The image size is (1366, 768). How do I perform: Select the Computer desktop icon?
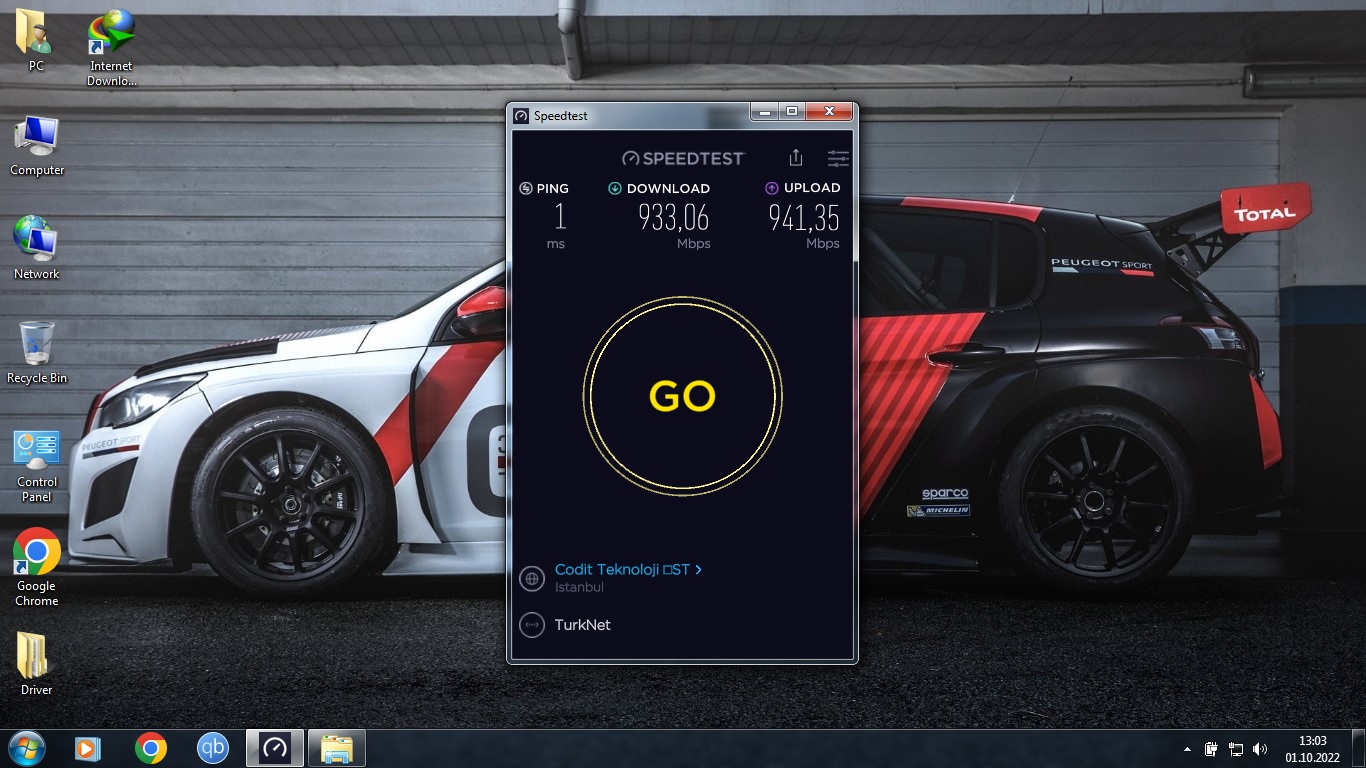37,146
